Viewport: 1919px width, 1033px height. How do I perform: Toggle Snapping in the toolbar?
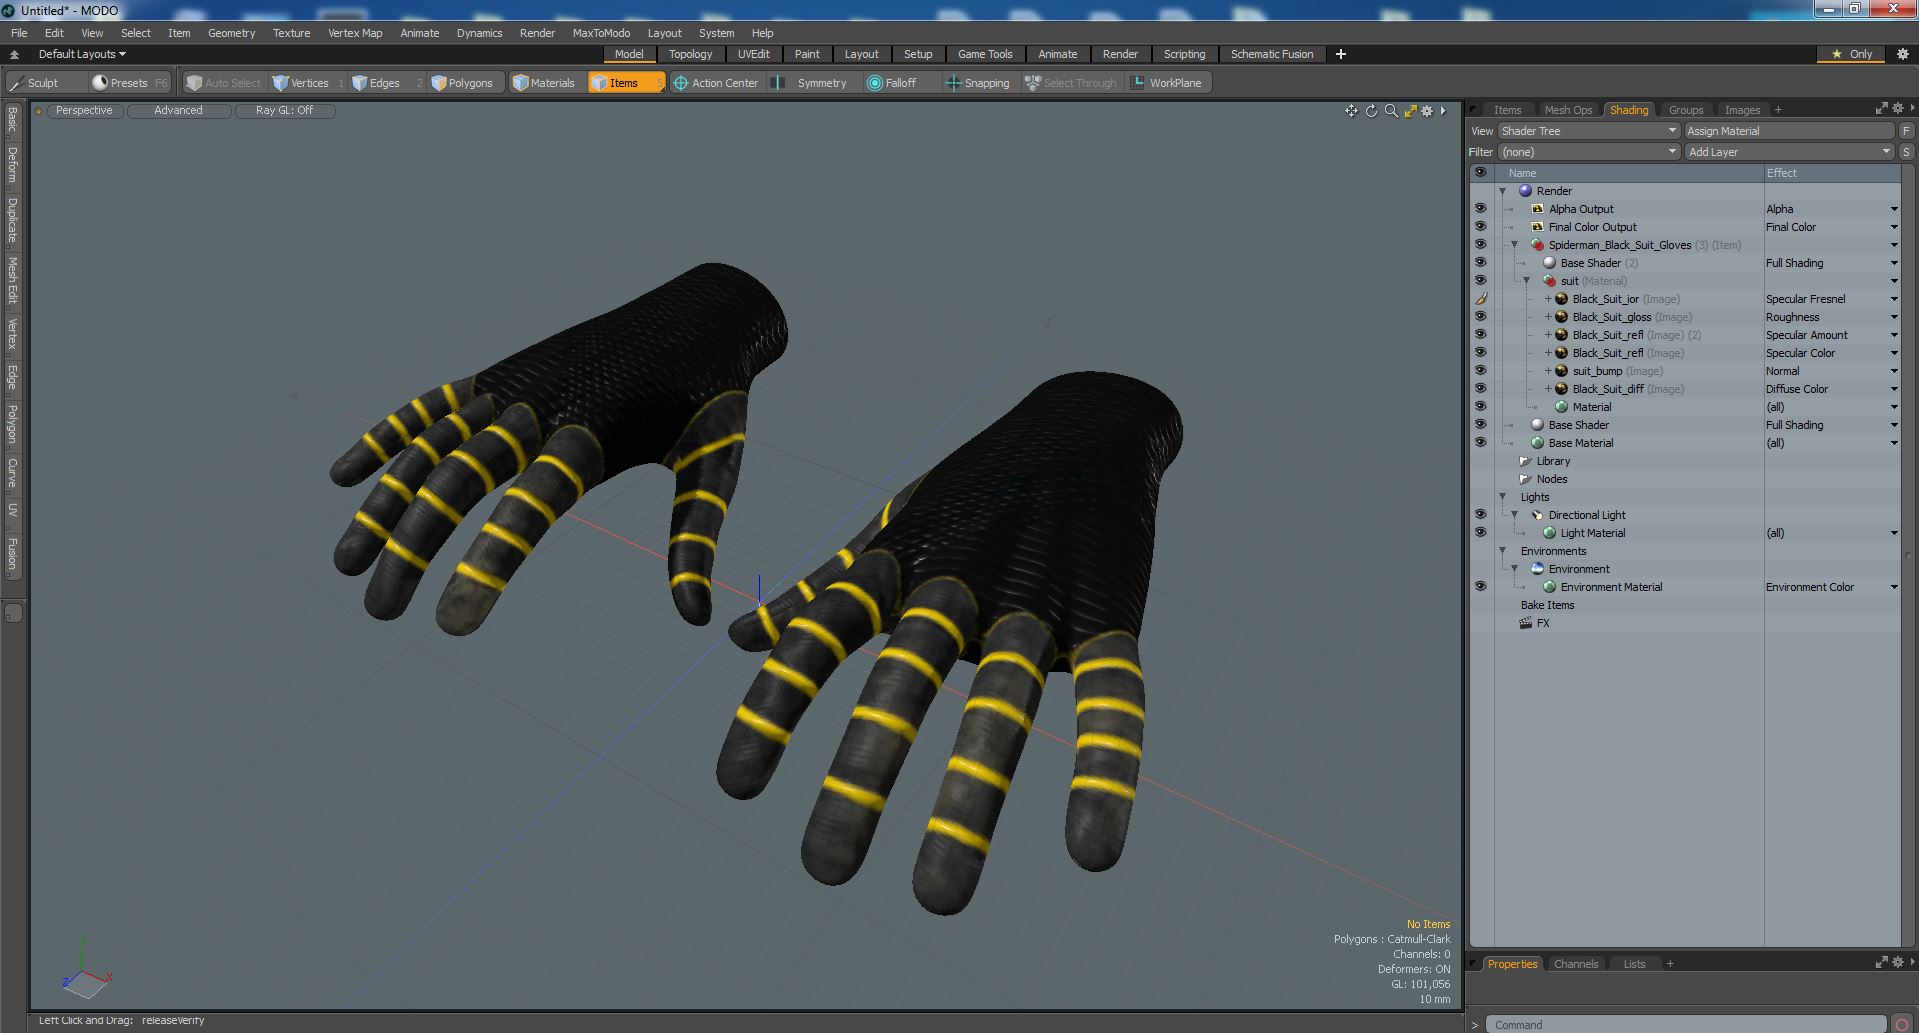979,83
